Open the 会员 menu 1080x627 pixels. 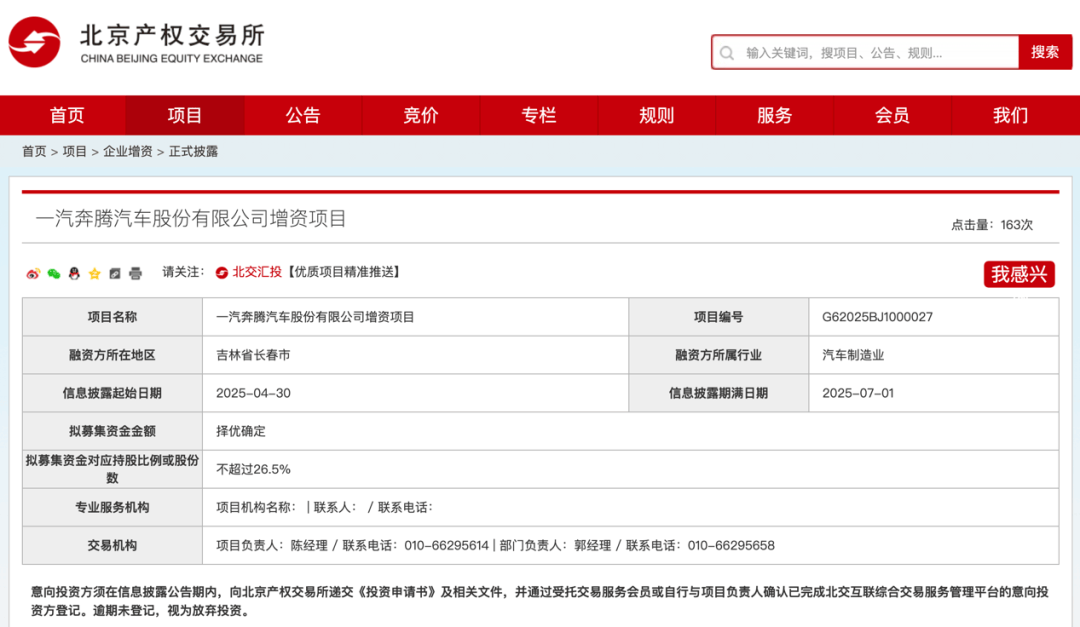892,115
